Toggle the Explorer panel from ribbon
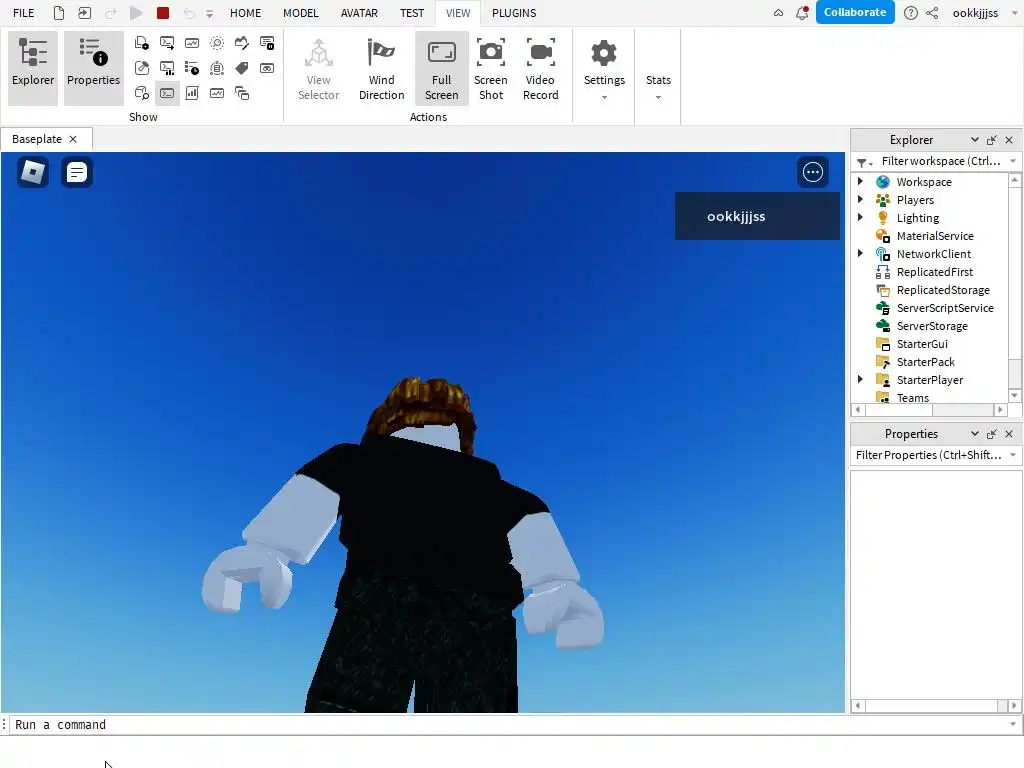 tap(33, 68)
